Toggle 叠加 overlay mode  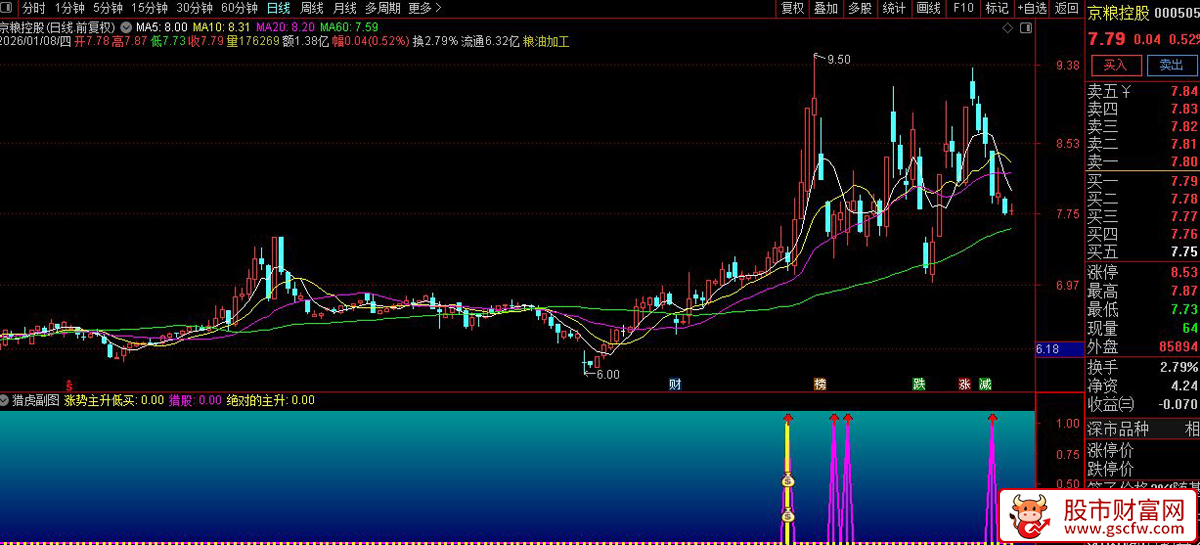[x=825, y=8]
